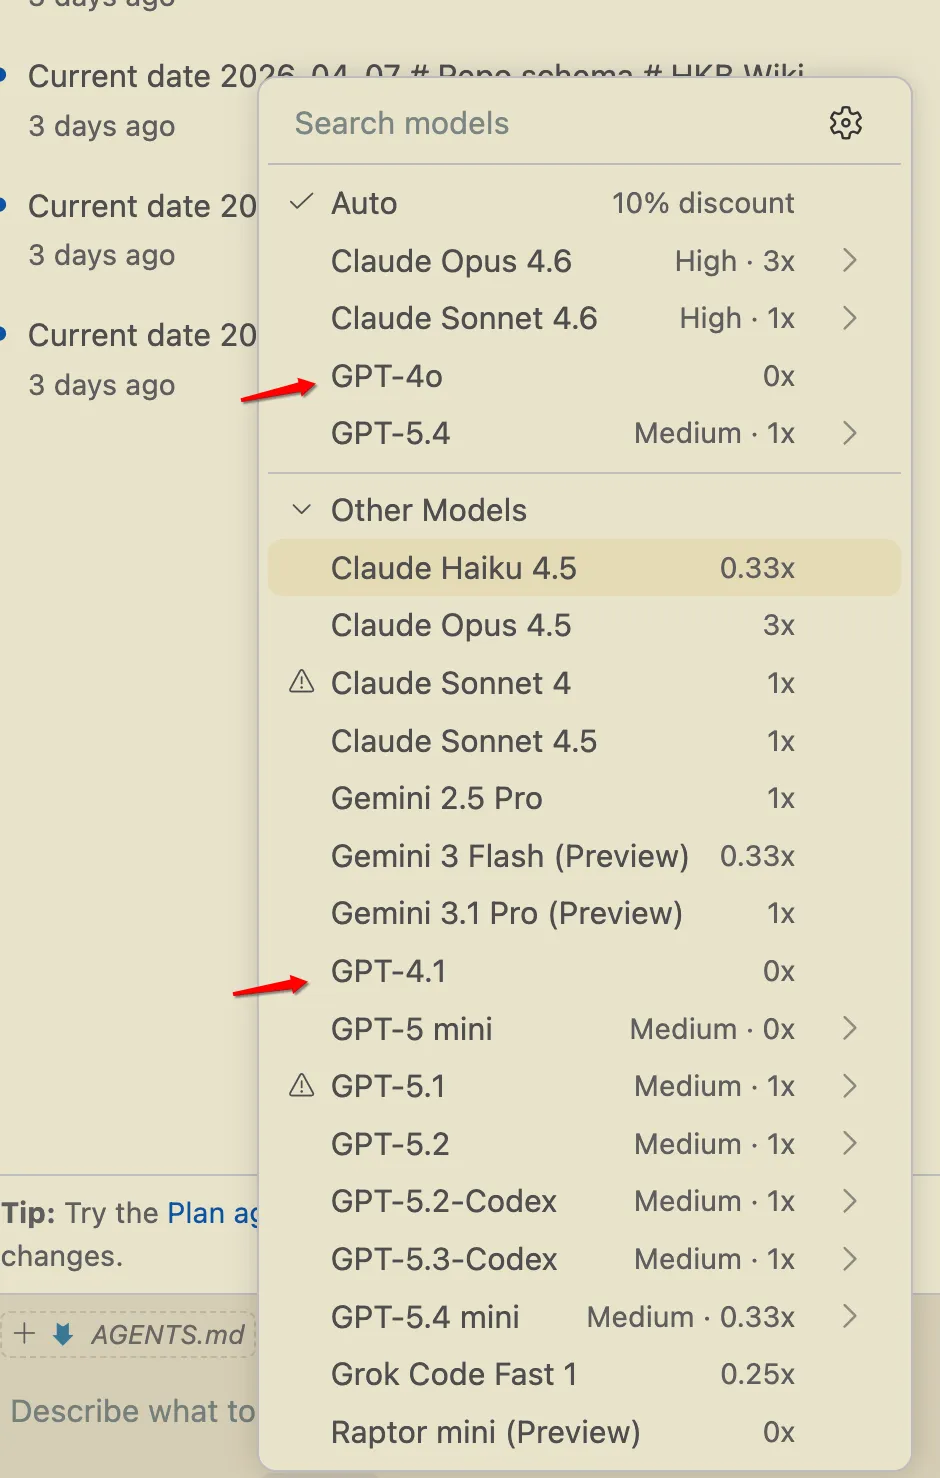Click warning icon beside GPT-5.1

coord(301,1086)
